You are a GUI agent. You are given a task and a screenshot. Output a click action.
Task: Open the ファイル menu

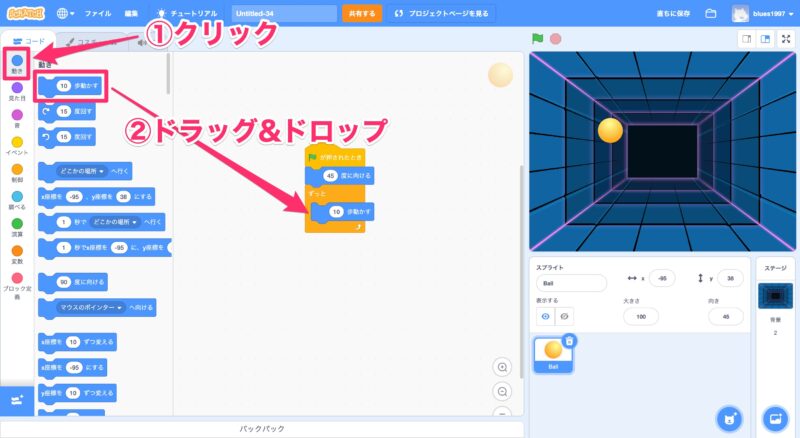coord(98,13)
